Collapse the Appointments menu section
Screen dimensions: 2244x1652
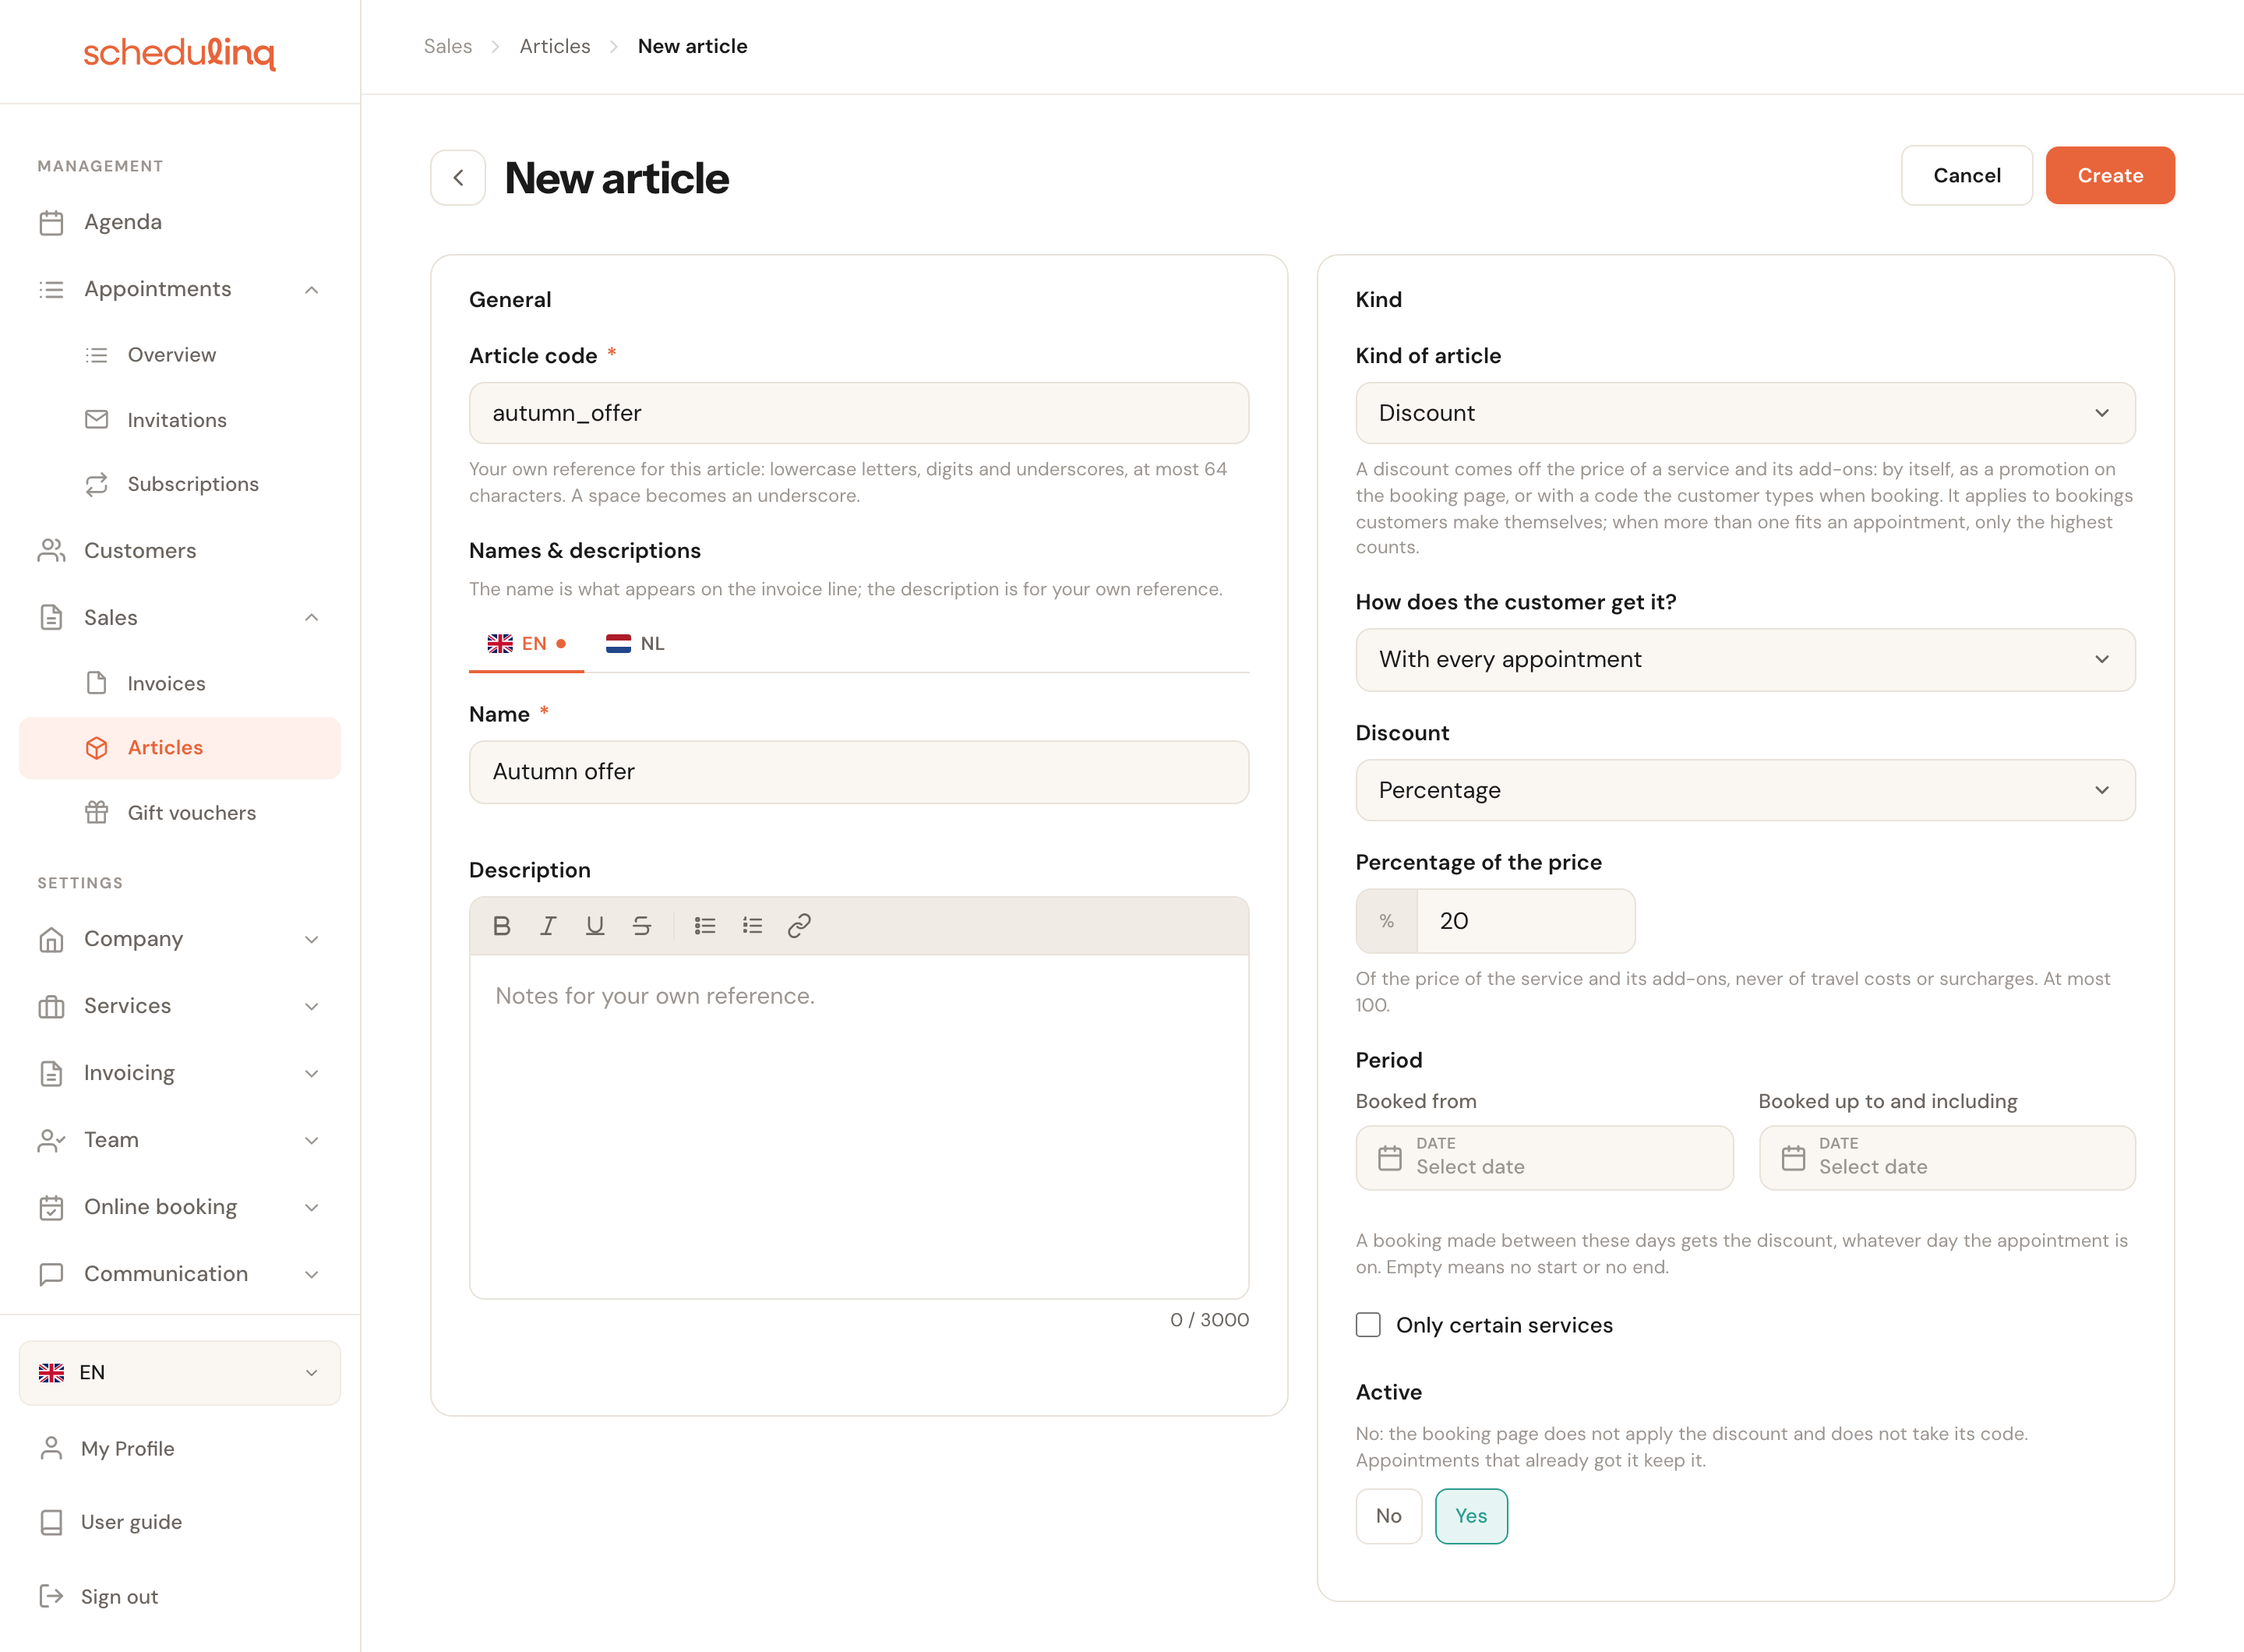pos(180,289)
